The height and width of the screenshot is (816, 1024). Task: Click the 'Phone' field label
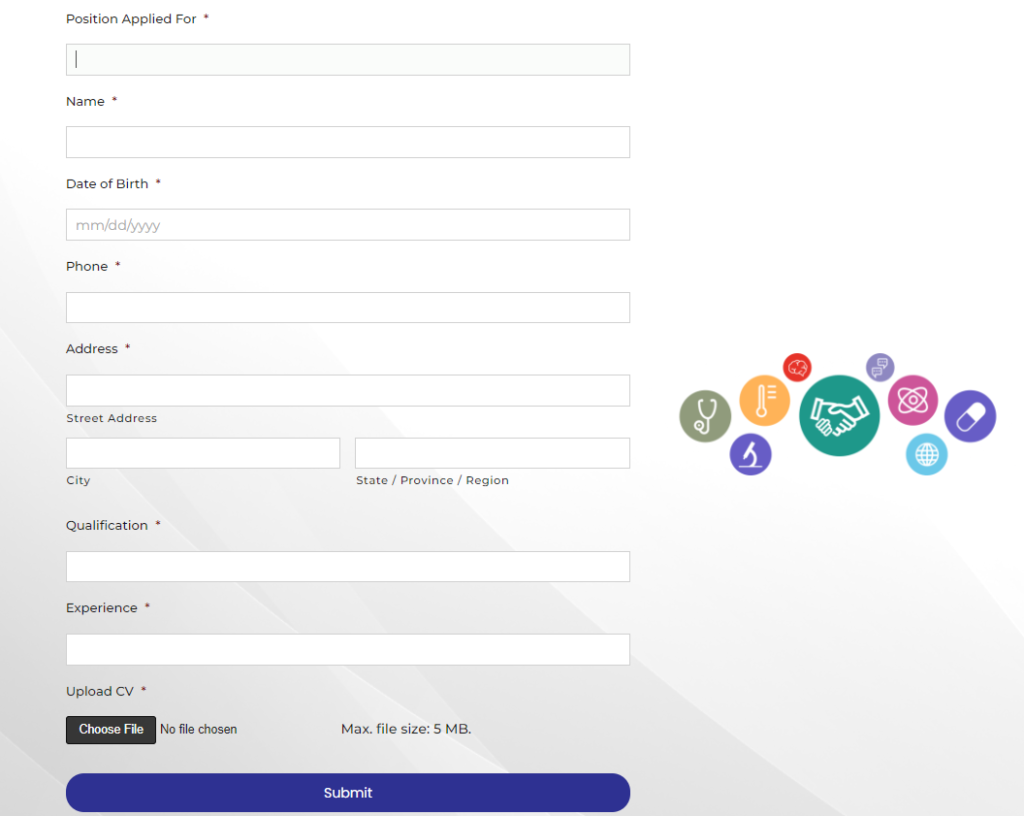[87, 266]
